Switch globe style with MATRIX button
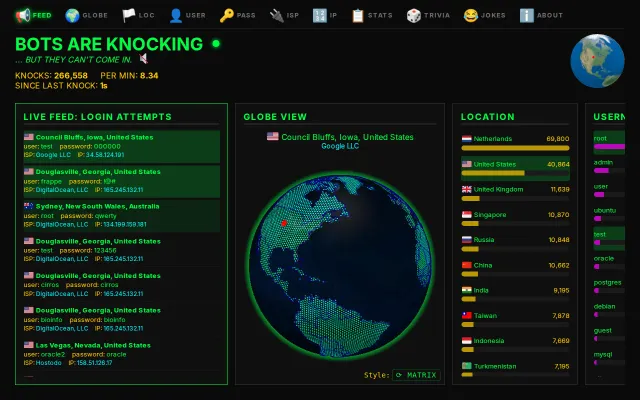 [x=416, y=375]
